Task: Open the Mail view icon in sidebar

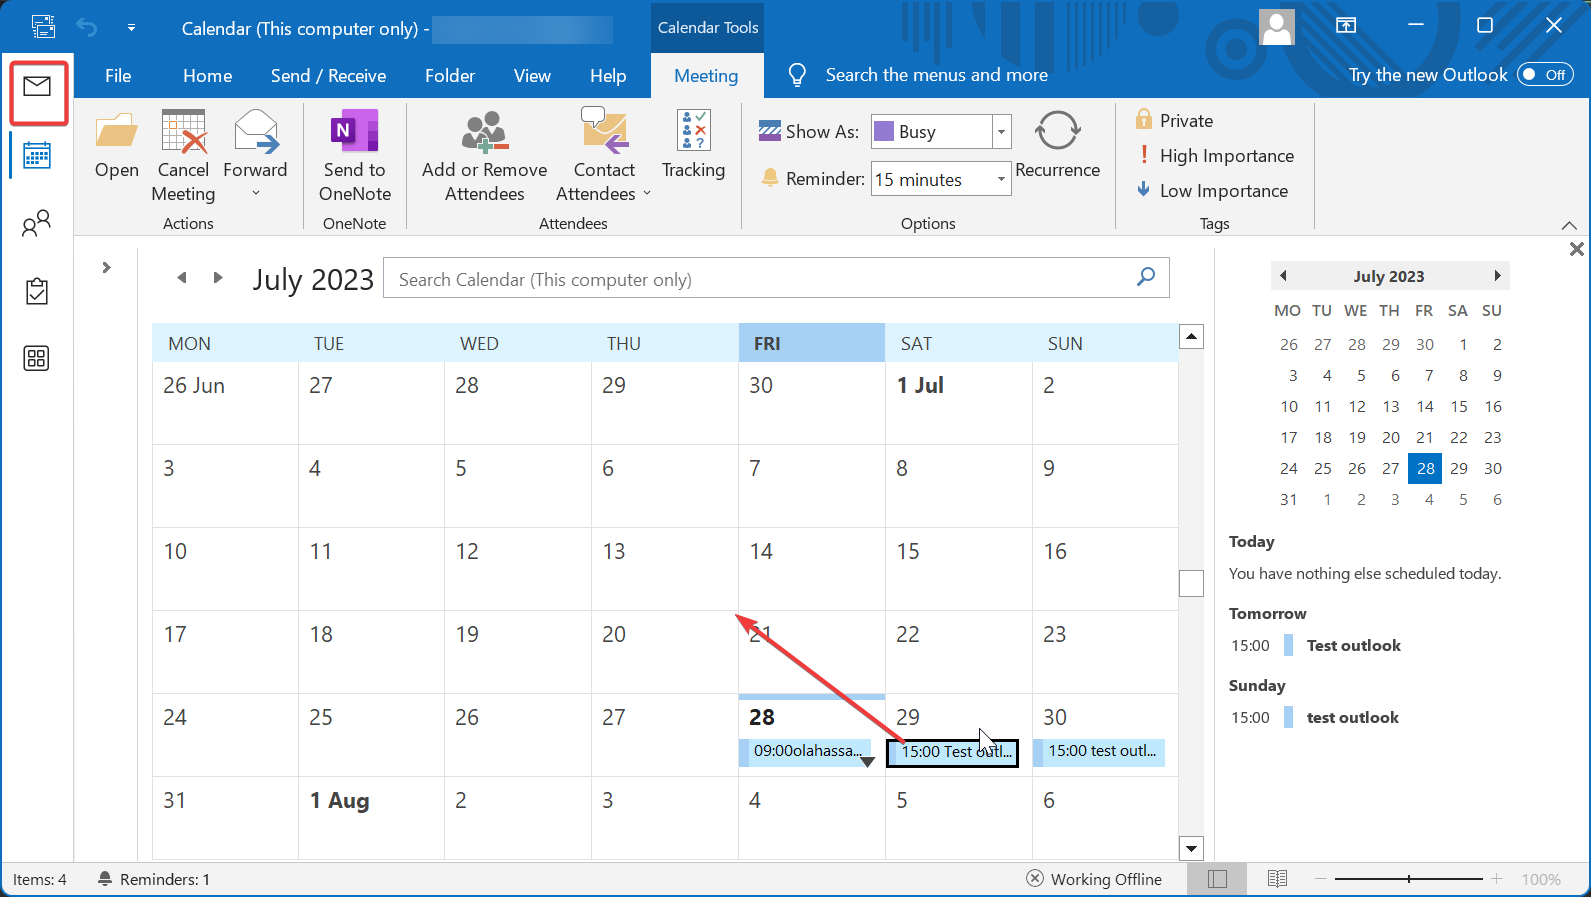Action: point(37,87)
